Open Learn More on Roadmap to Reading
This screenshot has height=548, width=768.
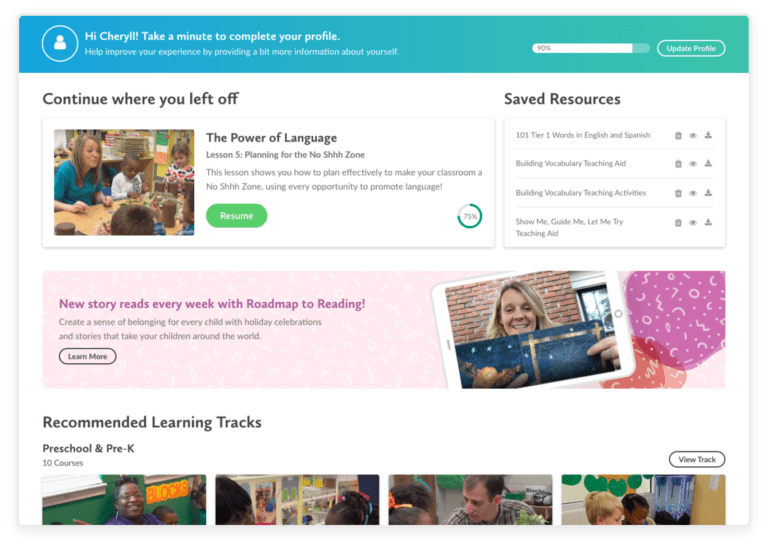87,357
